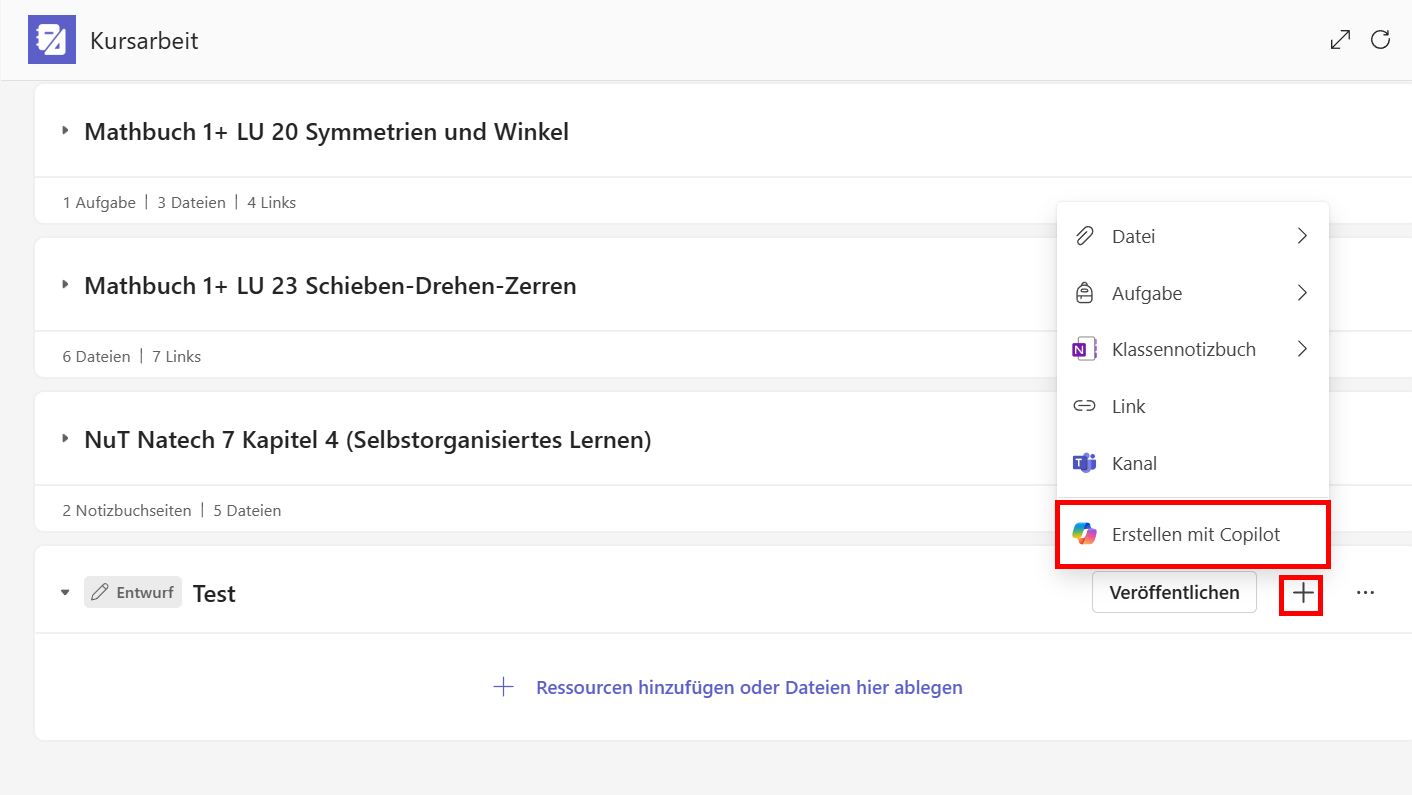This screenshot has width=1412, height=795.
Task: Expand NuT Natech 7 Kapitel 4 module
Action: [66, 439]
